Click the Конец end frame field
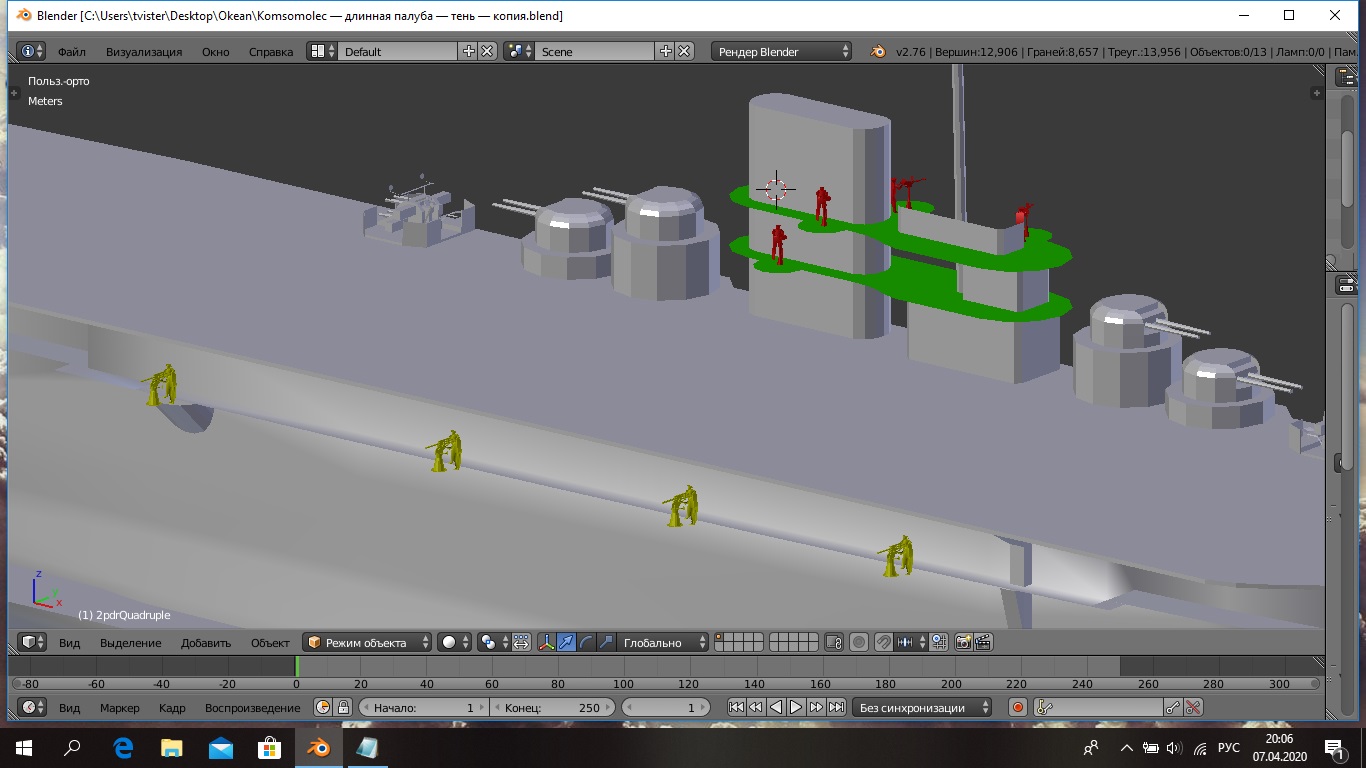The height and width of the screenshot is (768, 1366). click(552, 707)
